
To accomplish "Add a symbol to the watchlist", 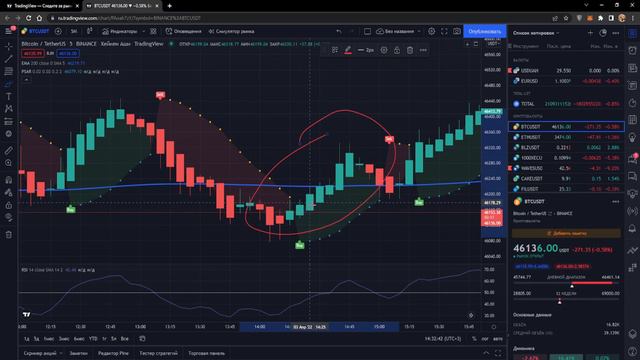I will click(590, 33).
